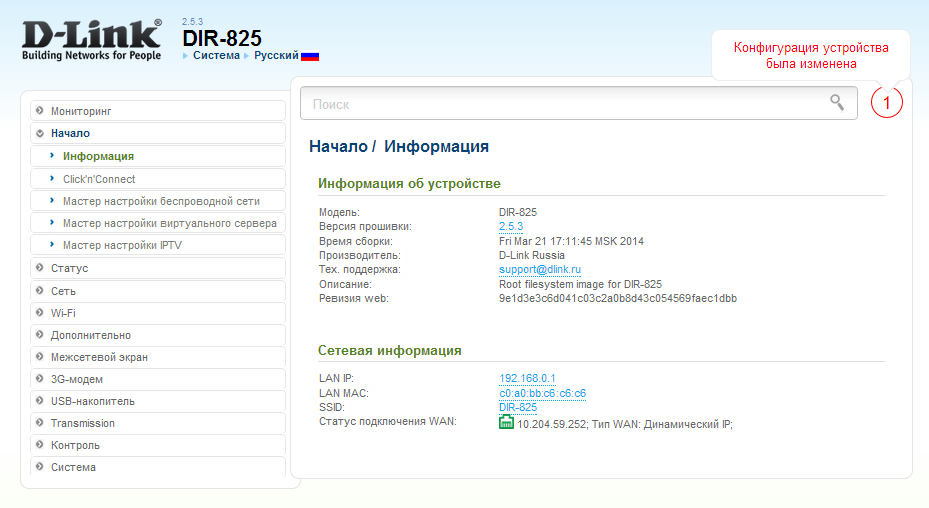Click the search magnifier icon

837,103
